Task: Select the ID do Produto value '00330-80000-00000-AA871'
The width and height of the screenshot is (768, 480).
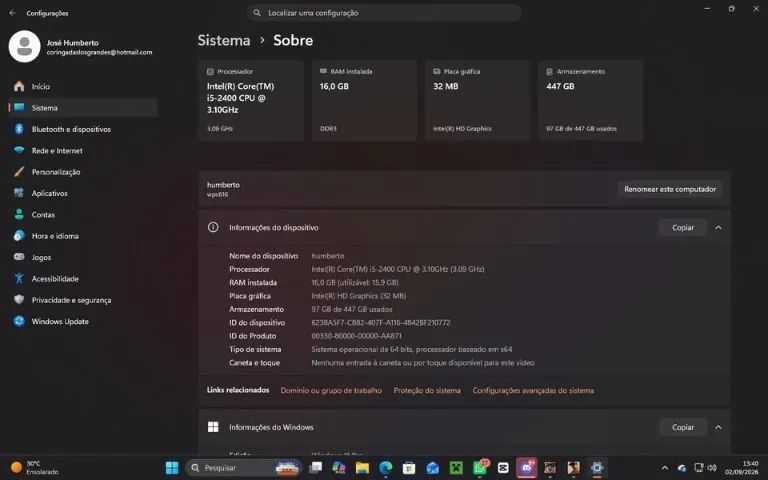Action: tap(357, 336)
